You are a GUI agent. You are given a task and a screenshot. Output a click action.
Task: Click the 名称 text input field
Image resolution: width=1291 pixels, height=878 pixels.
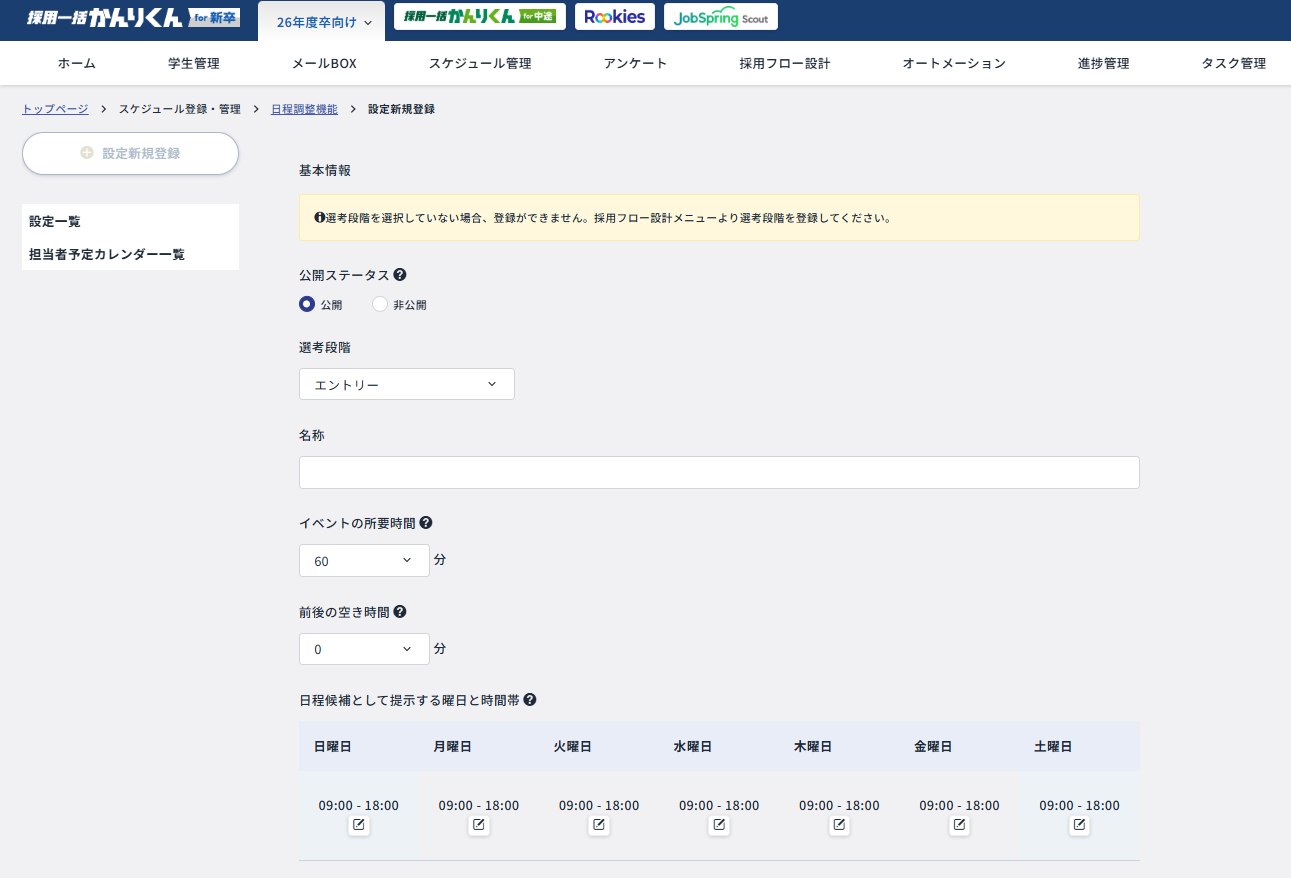coord(718,473)
